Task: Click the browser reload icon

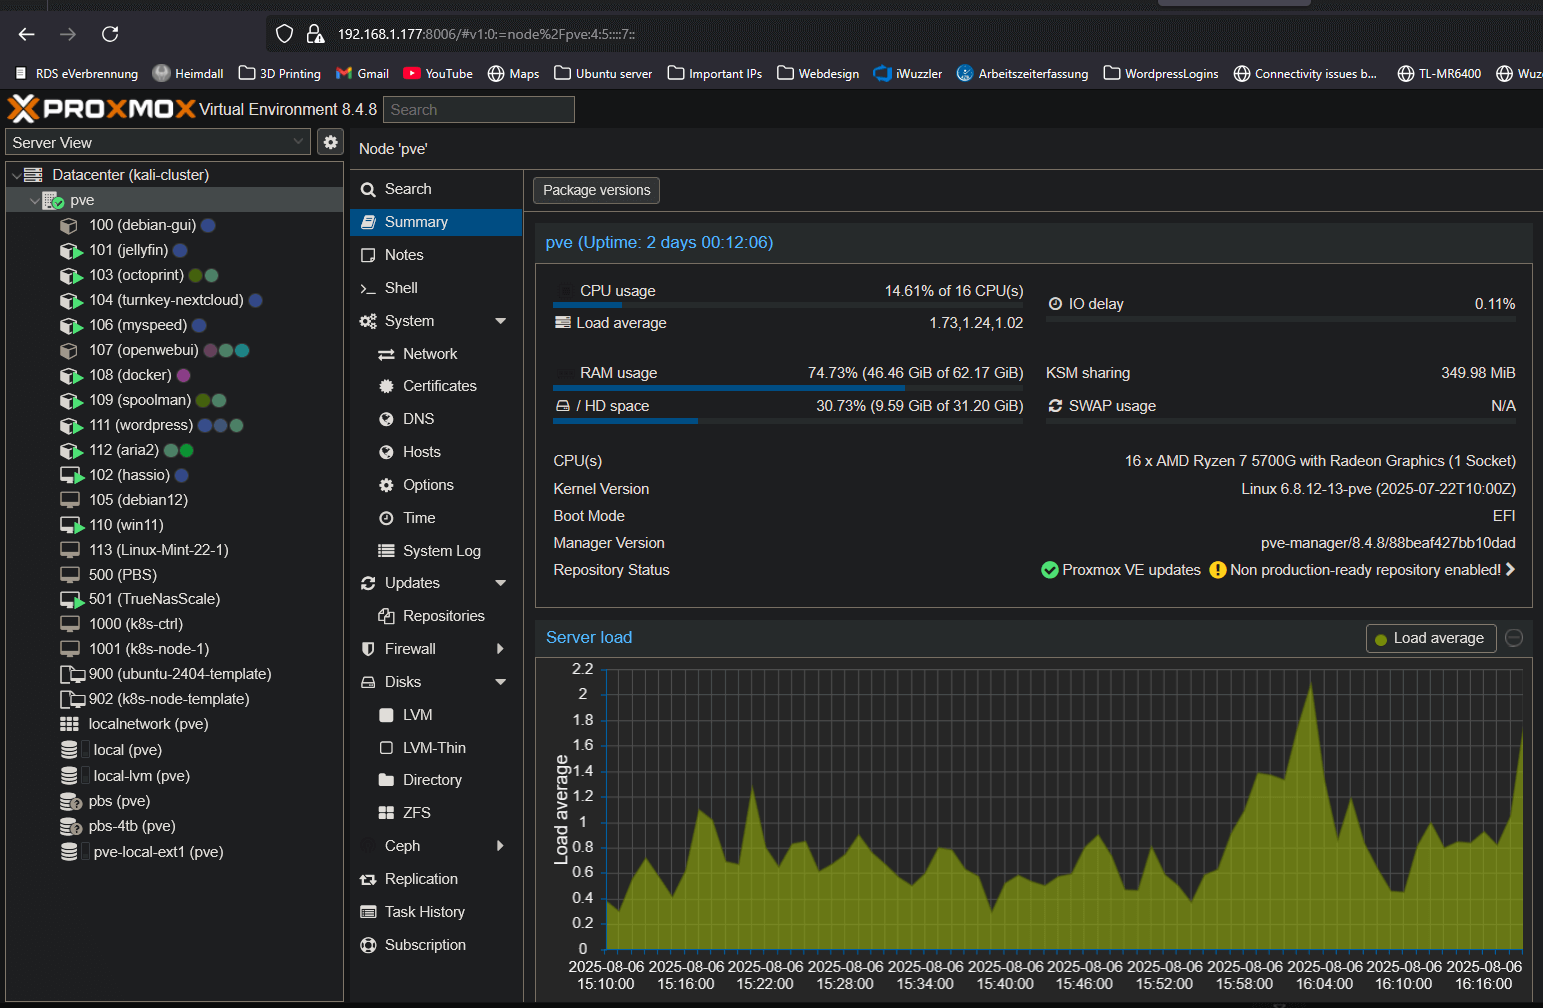Action: [x=110, y=34]
